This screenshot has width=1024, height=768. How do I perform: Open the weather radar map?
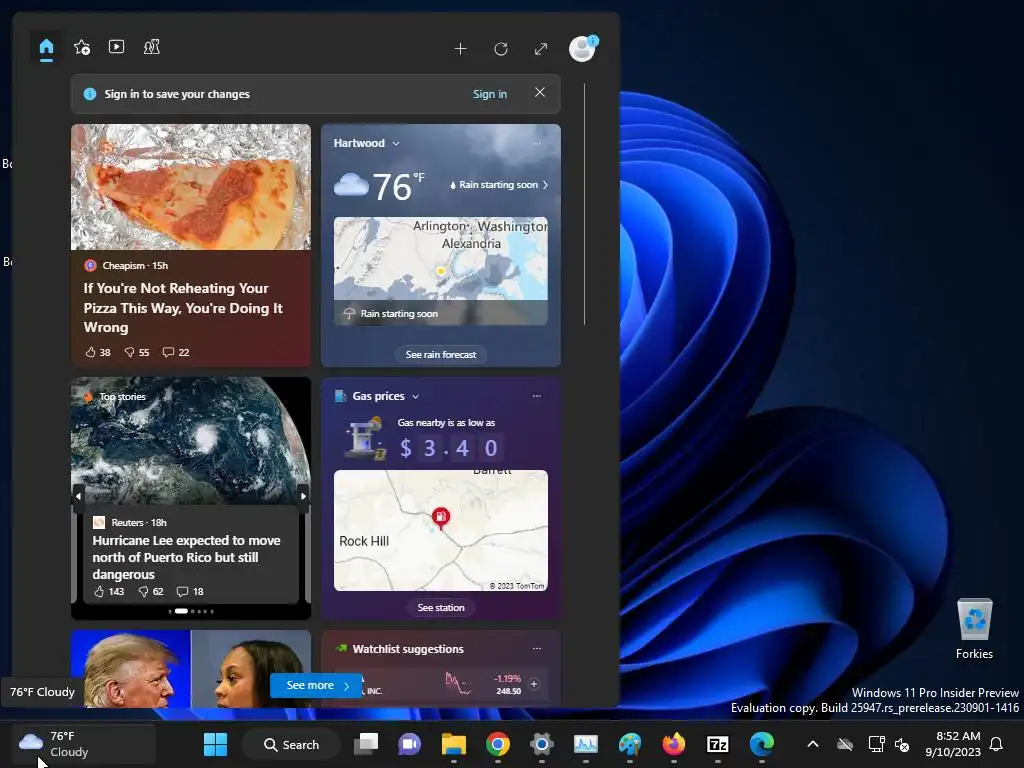441,270
